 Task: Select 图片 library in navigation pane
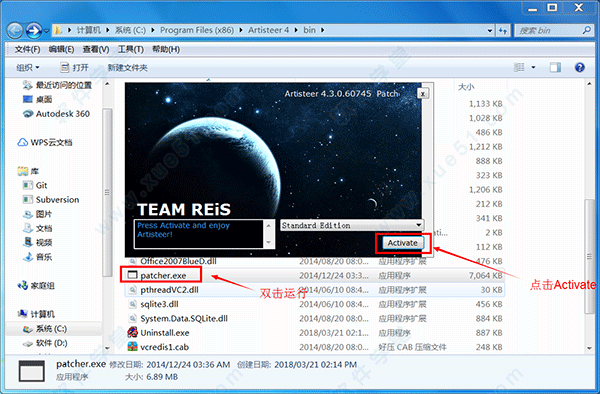pos(38,214)
